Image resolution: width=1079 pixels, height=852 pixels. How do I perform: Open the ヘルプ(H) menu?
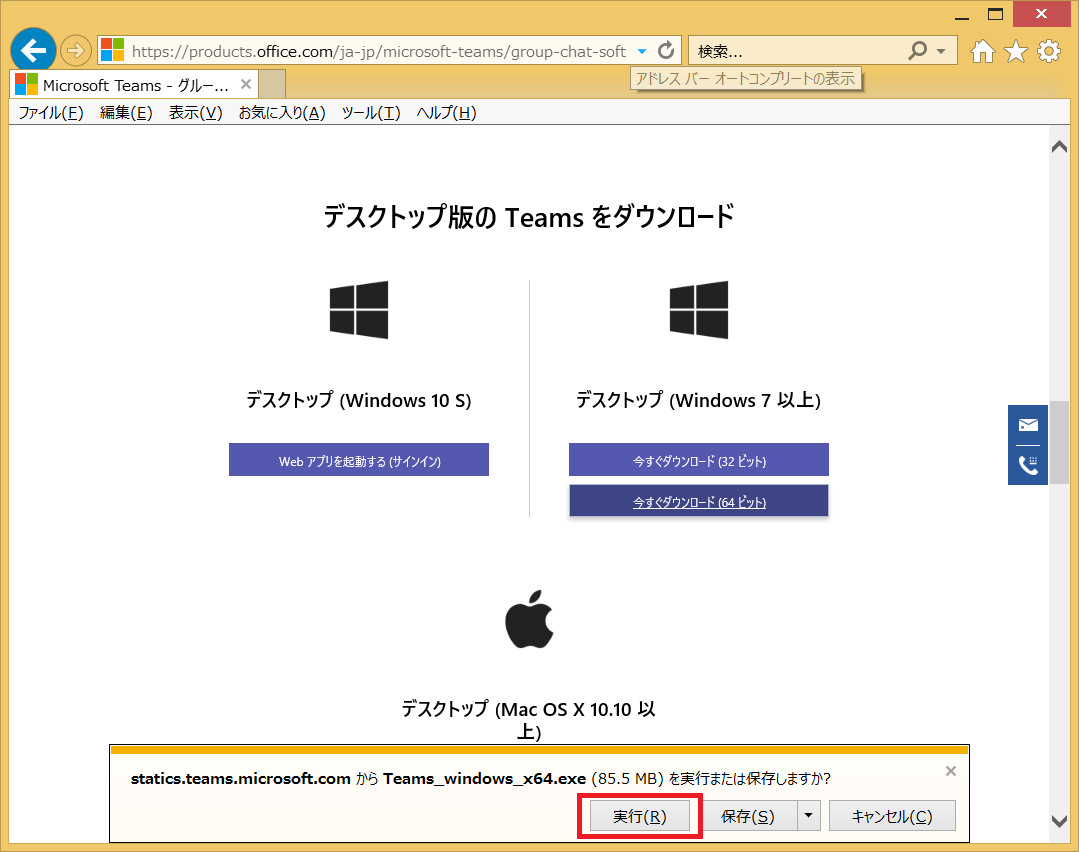click(446, 113)
